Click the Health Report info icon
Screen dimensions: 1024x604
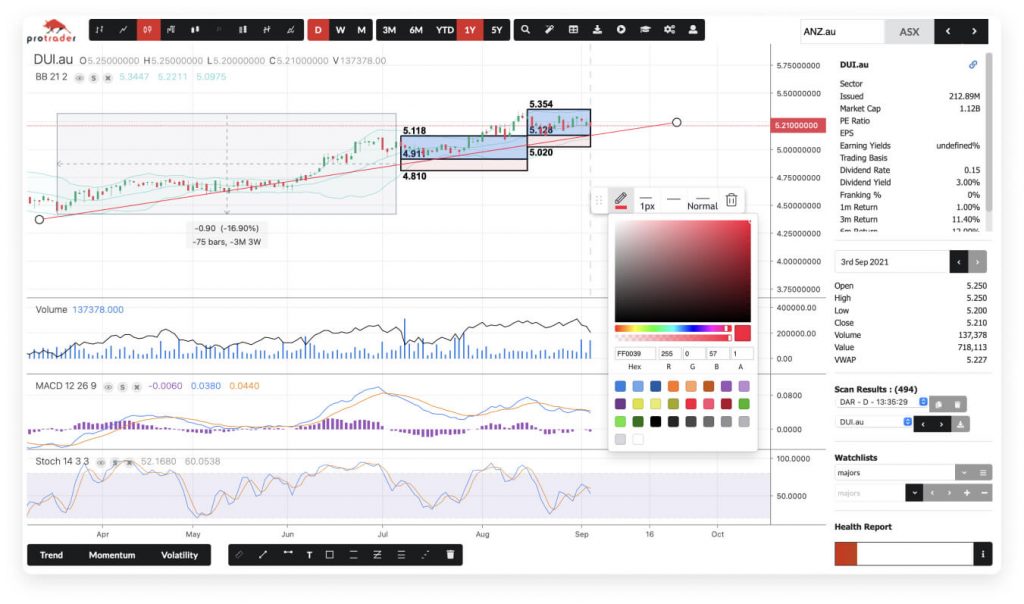coord(983,554)
